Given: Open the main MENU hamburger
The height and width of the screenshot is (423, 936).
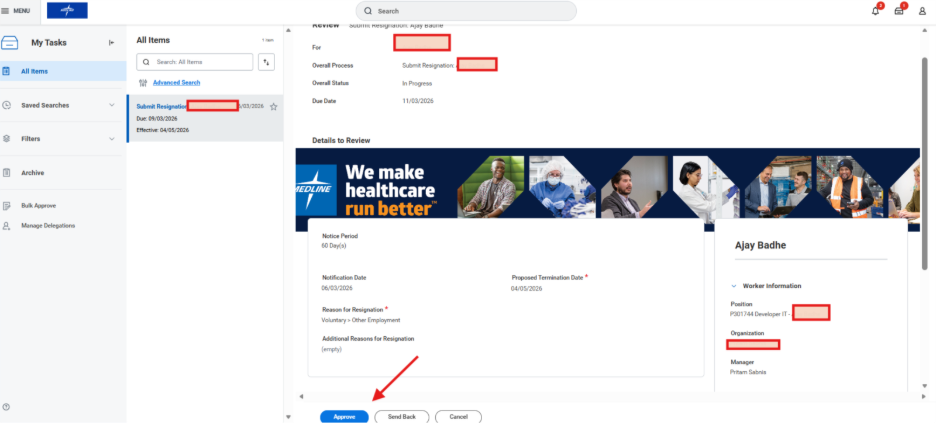Looking at the screenshot, I should [x=15, y=10].
